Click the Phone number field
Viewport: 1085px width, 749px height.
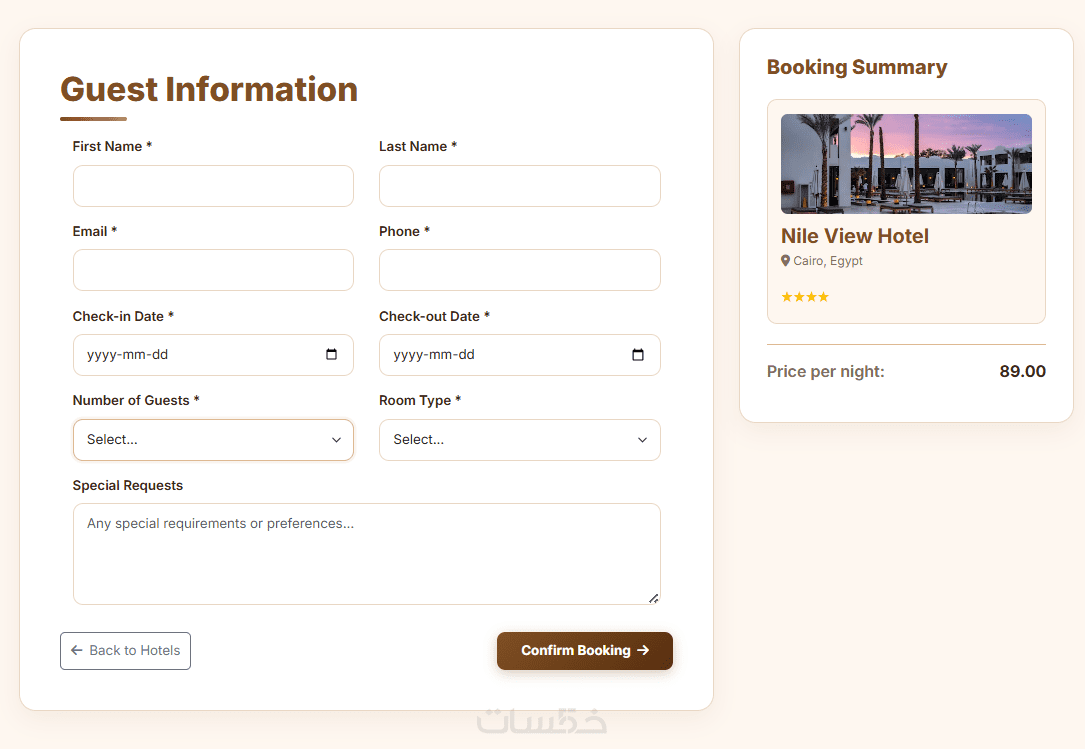(x=519, y=270)
